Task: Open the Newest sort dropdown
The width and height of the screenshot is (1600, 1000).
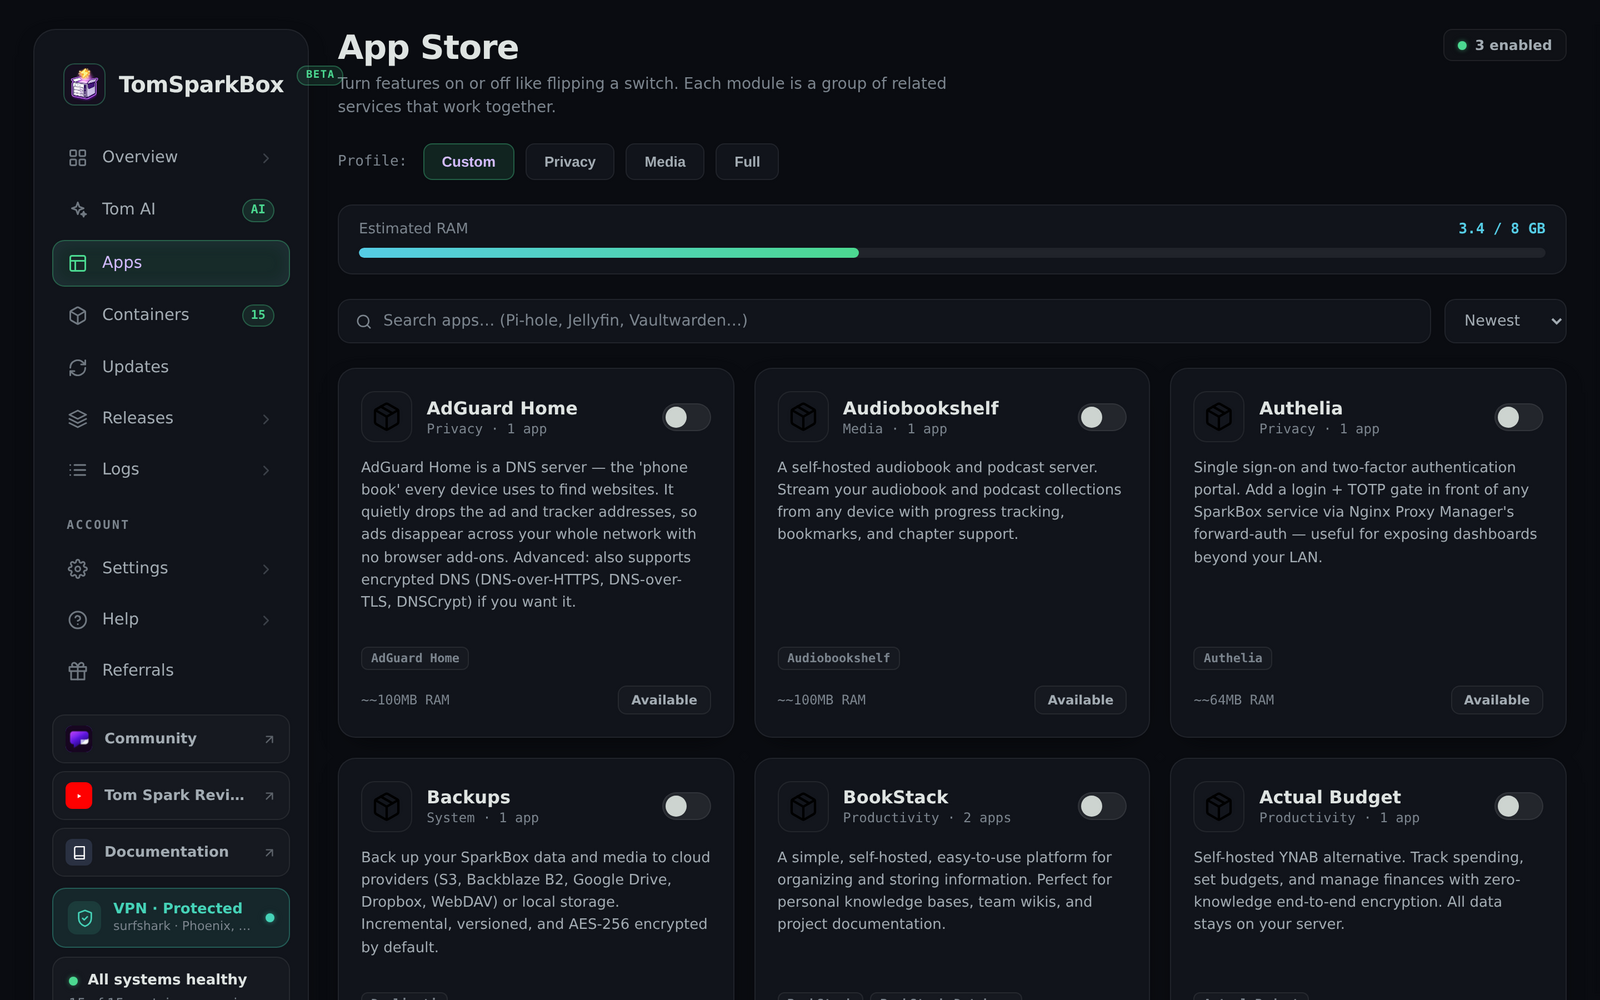Action: [1505, 321]
